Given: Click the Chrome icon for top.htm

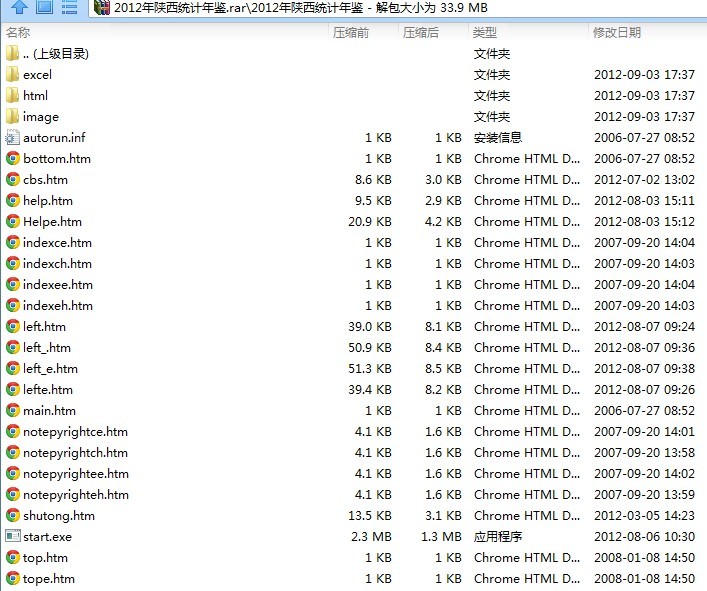Looking at the screenshot, I should tap(13, 557).
